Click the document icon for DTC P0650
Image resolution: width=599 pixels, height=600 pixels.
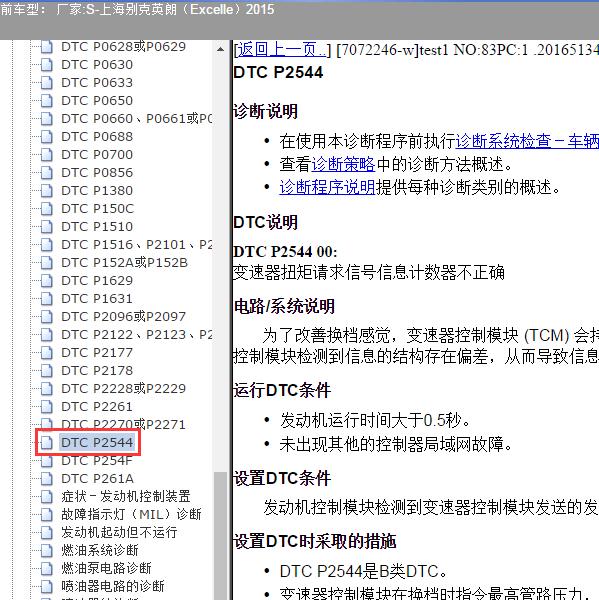[x=46, y=101]
